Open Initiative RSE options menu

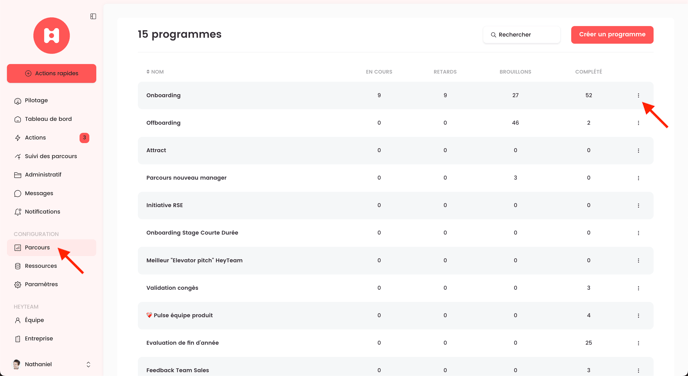click(638, 205)
